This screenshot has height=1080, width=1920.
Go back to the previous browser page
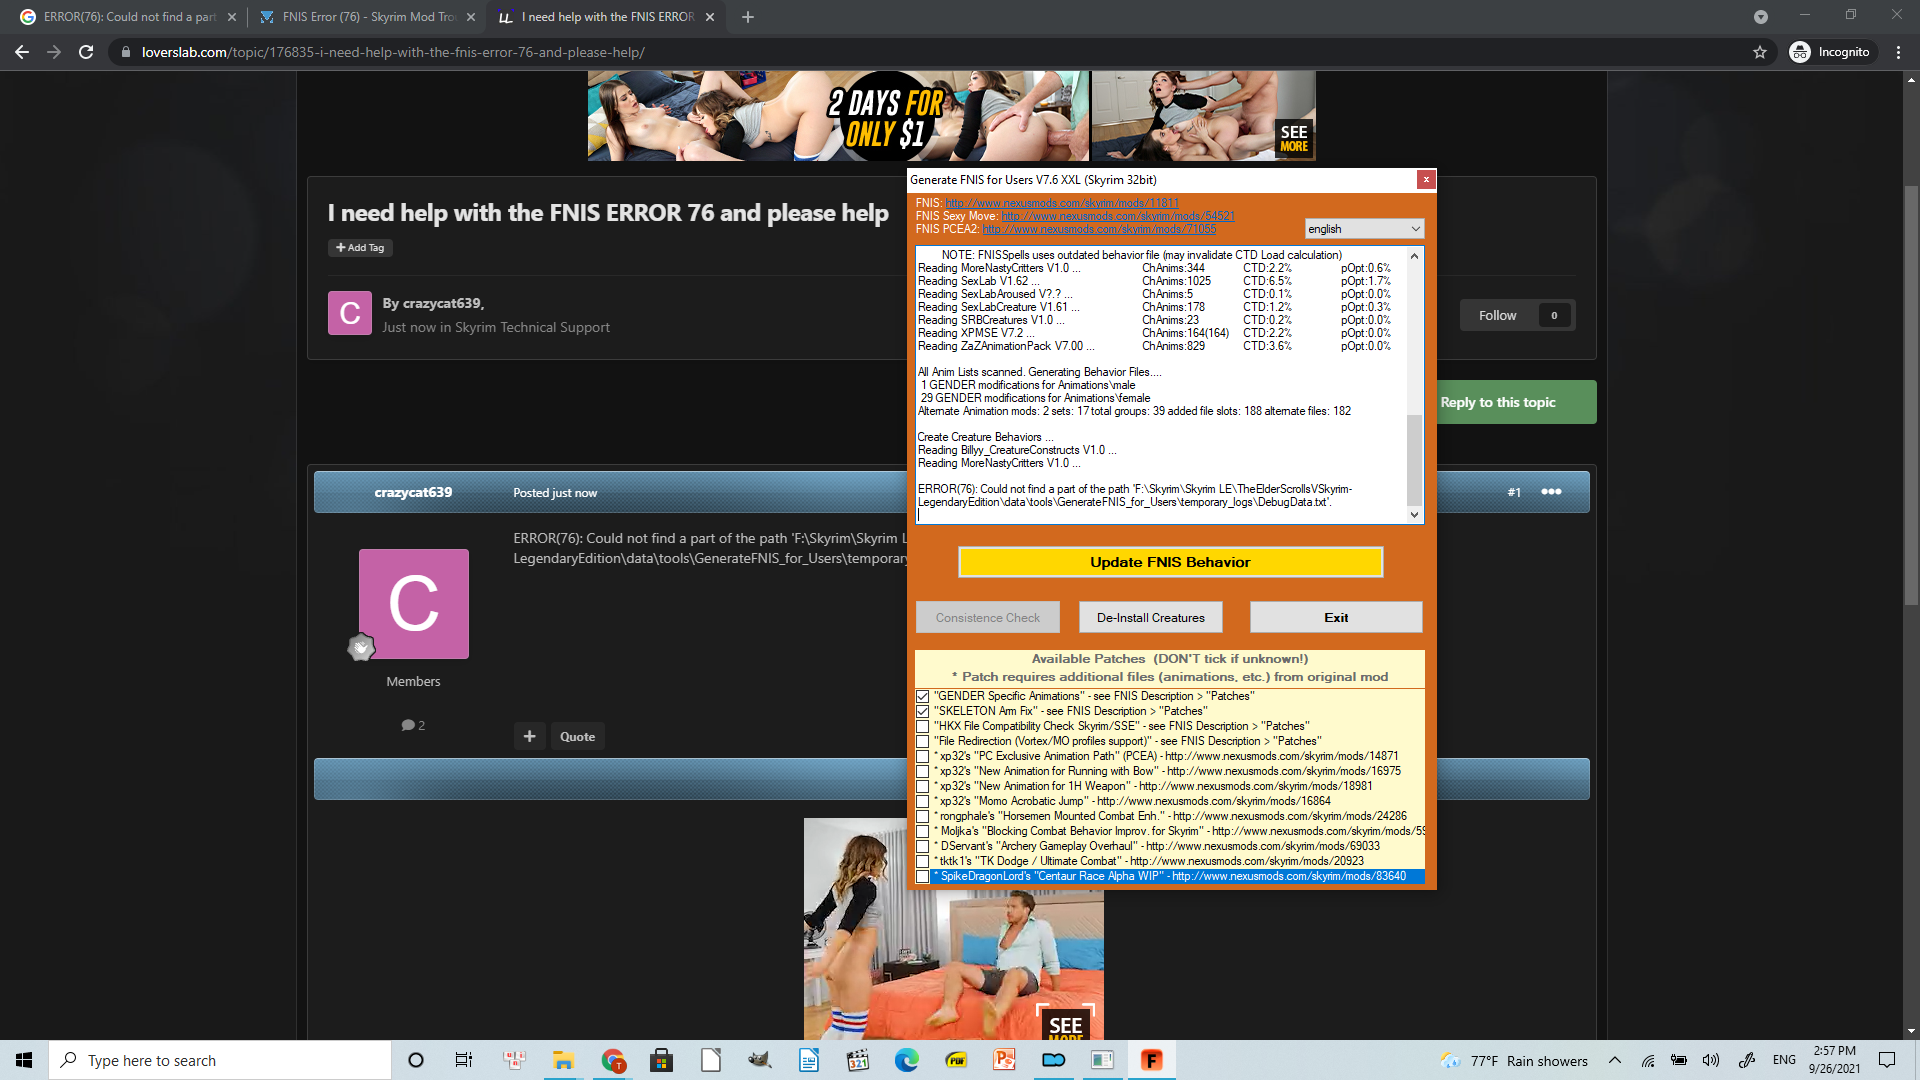pyautogui.click(x=22, y=52)
